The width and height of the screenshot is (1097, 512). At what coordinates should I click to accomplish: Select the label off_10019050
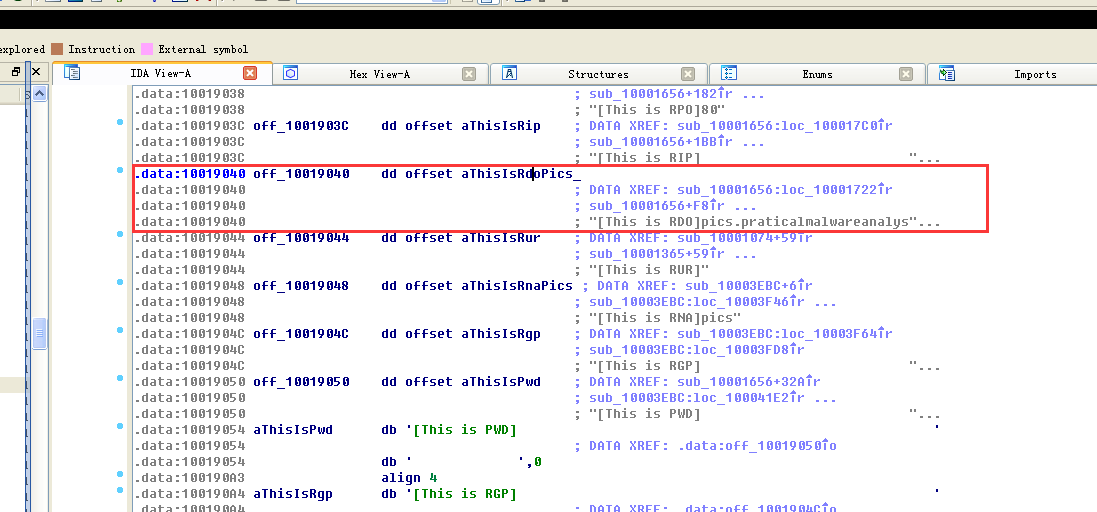301,382
